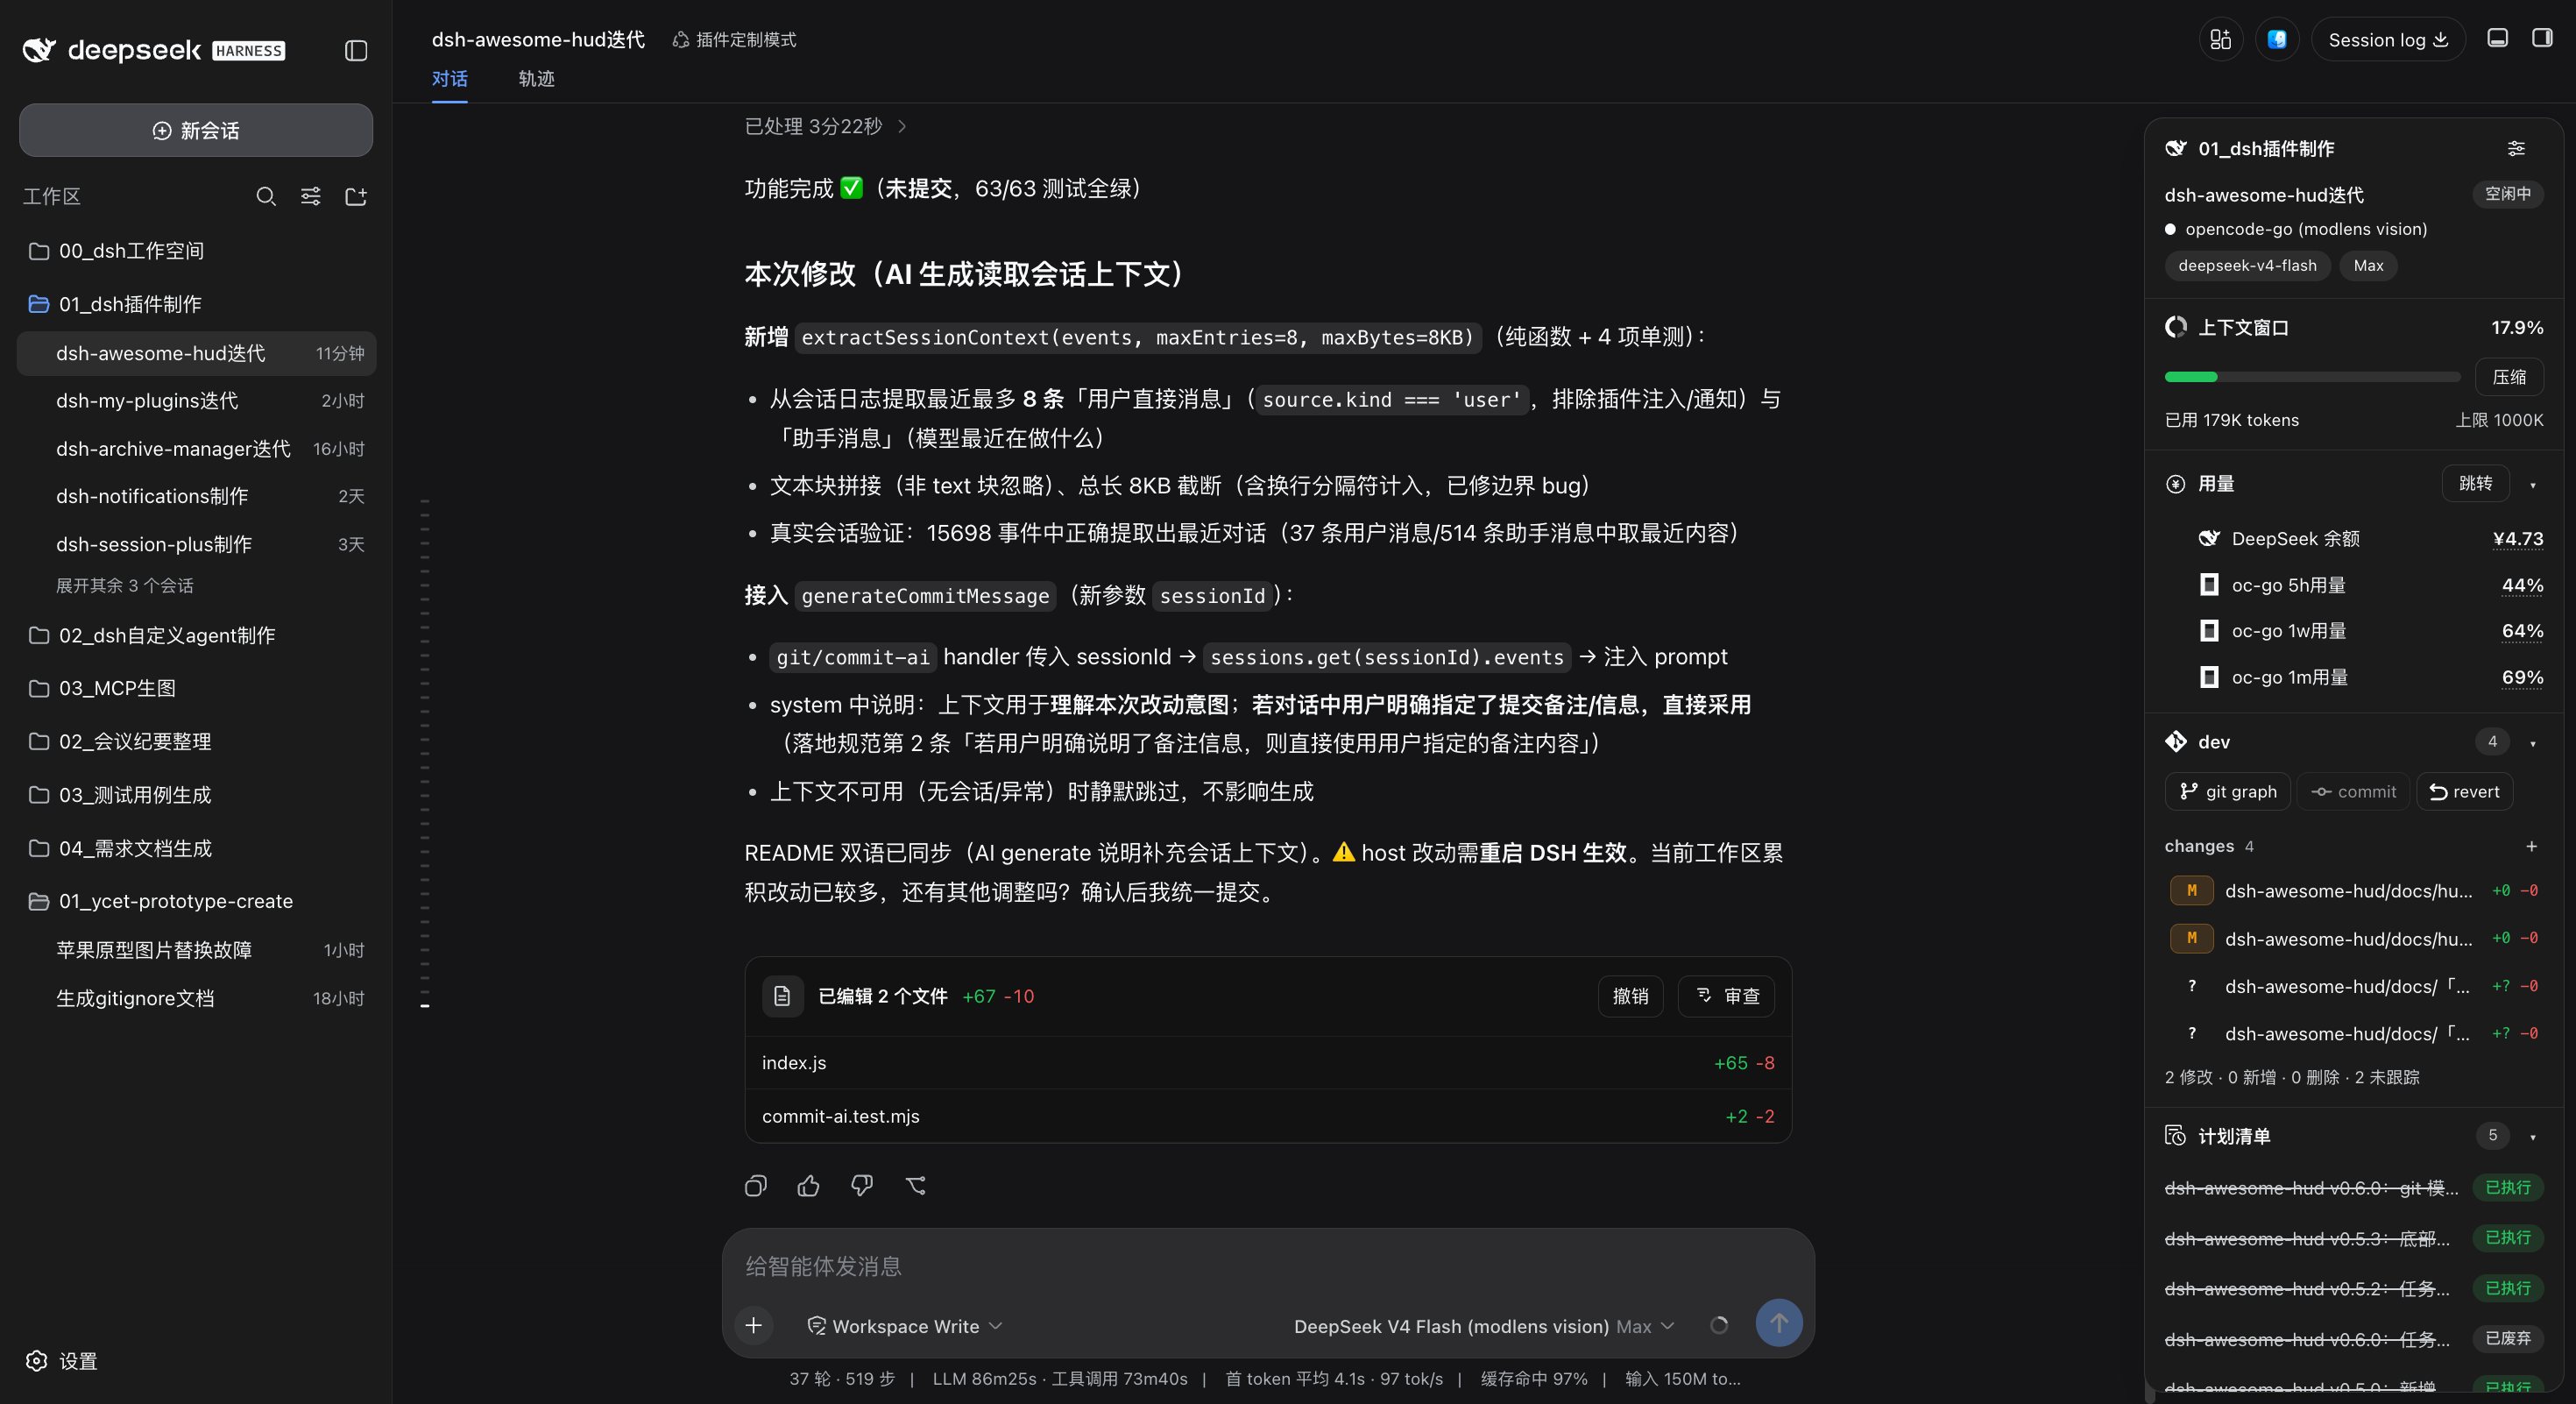Branch the conversation from this reply

915,1186
